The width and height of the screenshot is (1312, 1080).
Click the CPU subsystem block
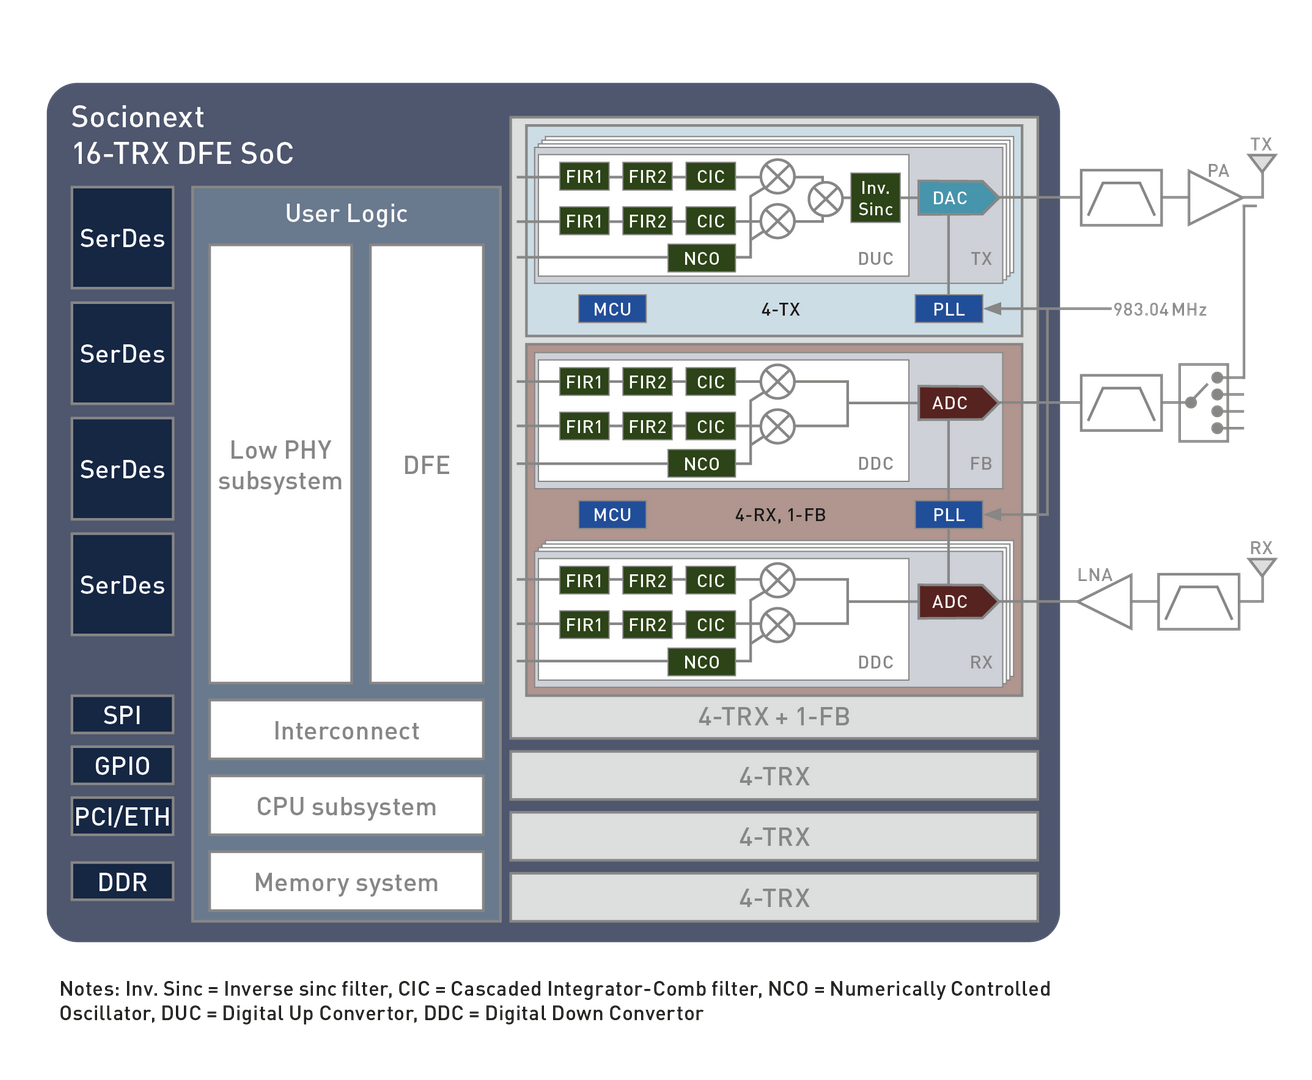[346, 805]
